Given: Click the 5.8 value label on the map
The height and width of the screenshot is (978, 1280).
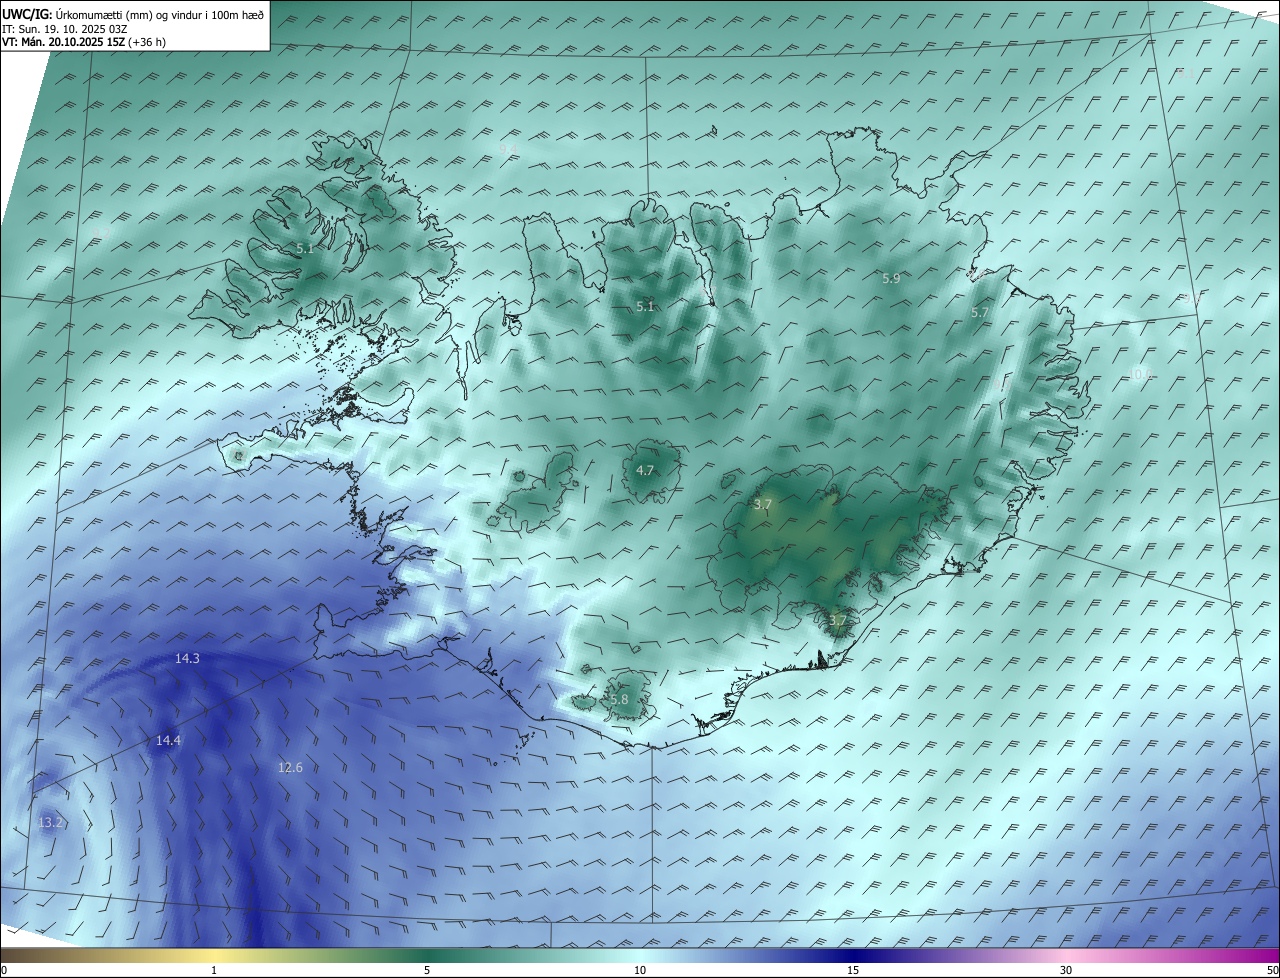Looking at the screenshot, I should (x=619, y=699).
